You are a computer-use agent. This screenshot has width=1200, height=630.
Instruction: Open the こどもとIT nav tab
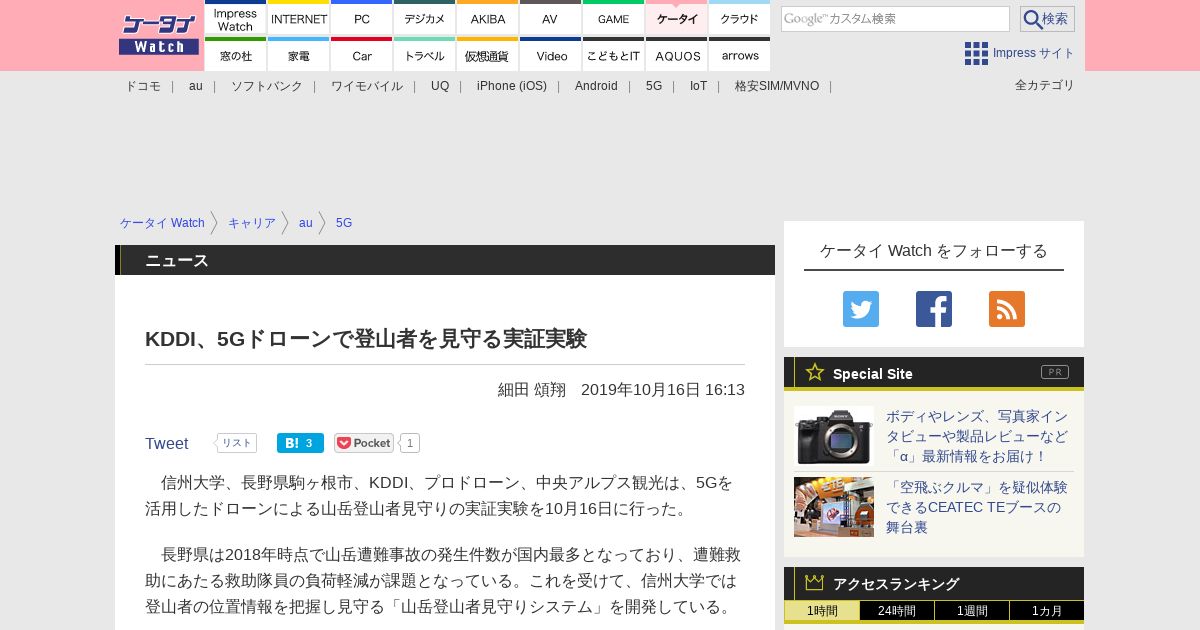coord(613,55)
